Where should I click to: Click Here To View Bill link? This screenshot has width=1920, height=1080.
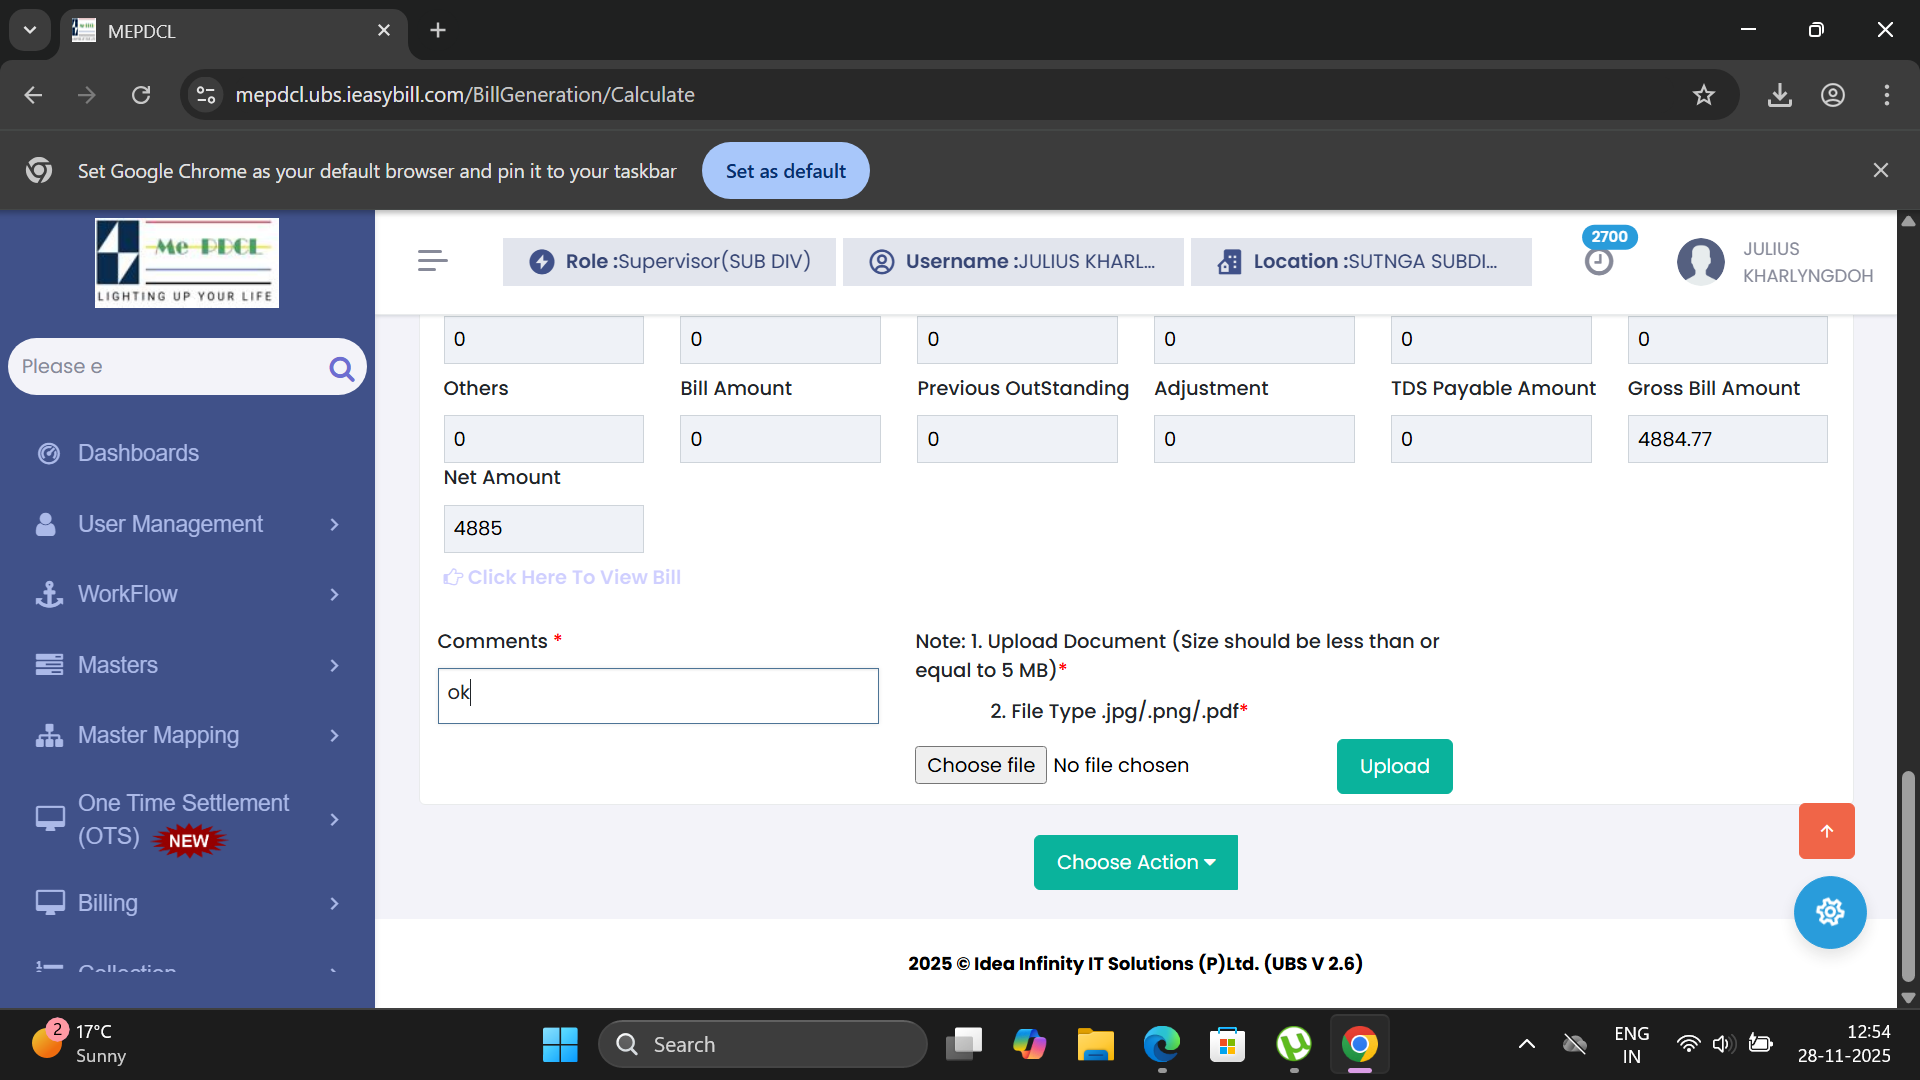(x=573, y=577)
